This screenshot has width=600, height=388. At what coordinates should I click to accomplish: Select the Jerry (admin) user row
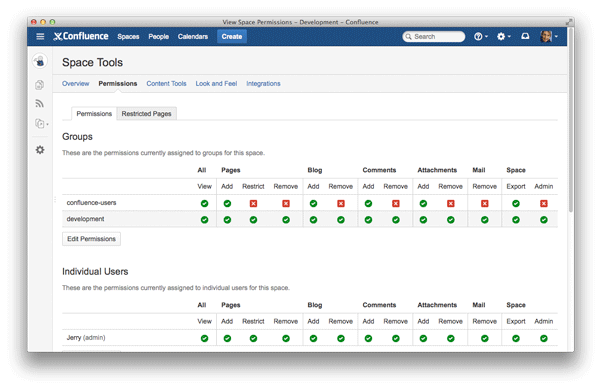(x=310, y=338)
